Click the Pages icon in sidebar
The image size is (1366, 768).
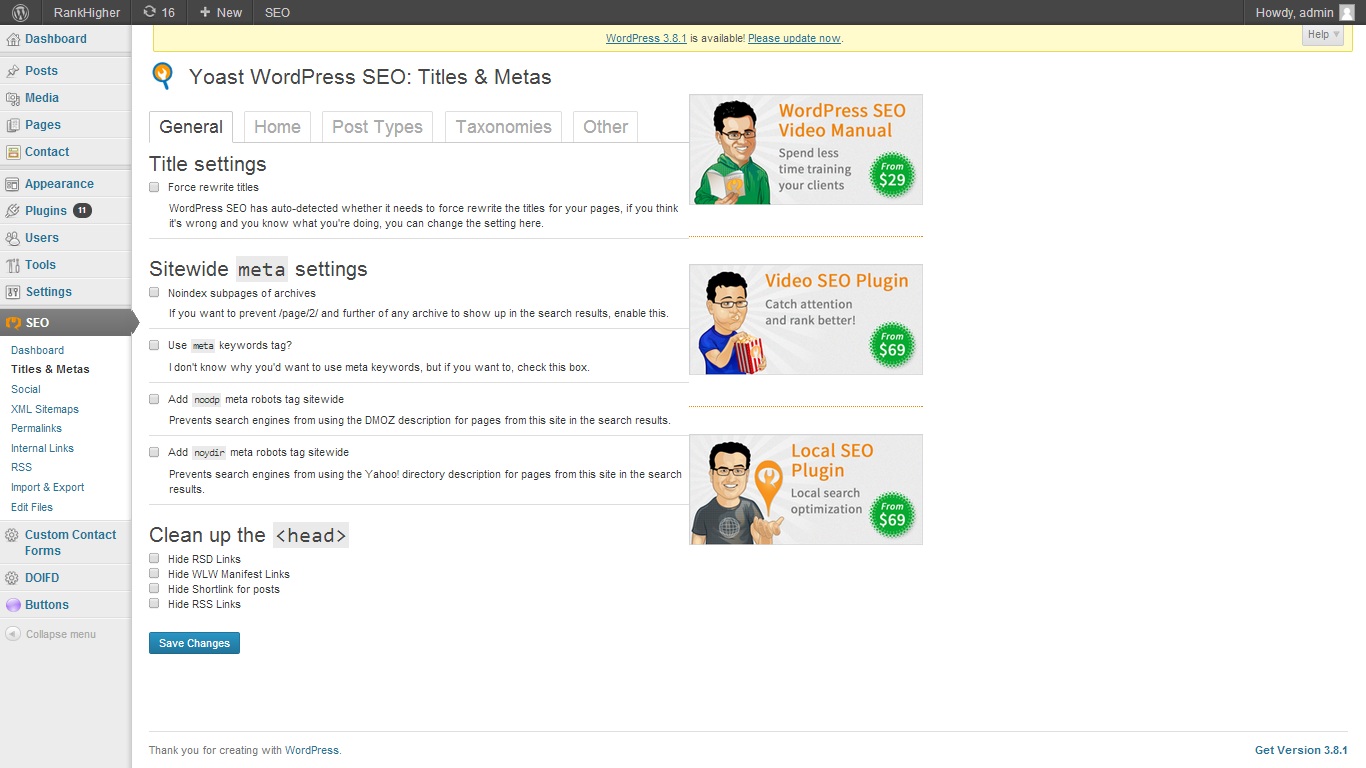click(13, 125)
